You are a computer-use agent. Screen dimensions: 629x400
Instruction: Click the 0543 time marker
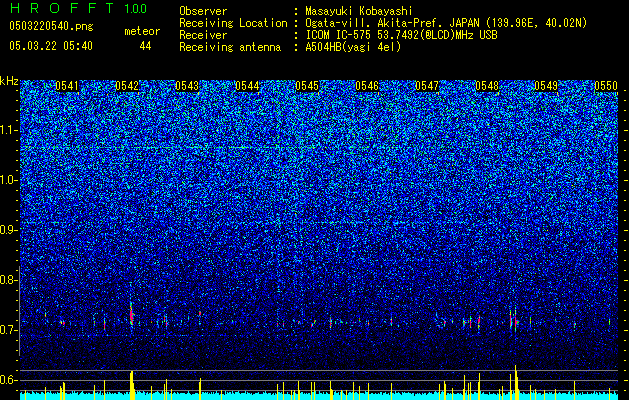(187, 86)
